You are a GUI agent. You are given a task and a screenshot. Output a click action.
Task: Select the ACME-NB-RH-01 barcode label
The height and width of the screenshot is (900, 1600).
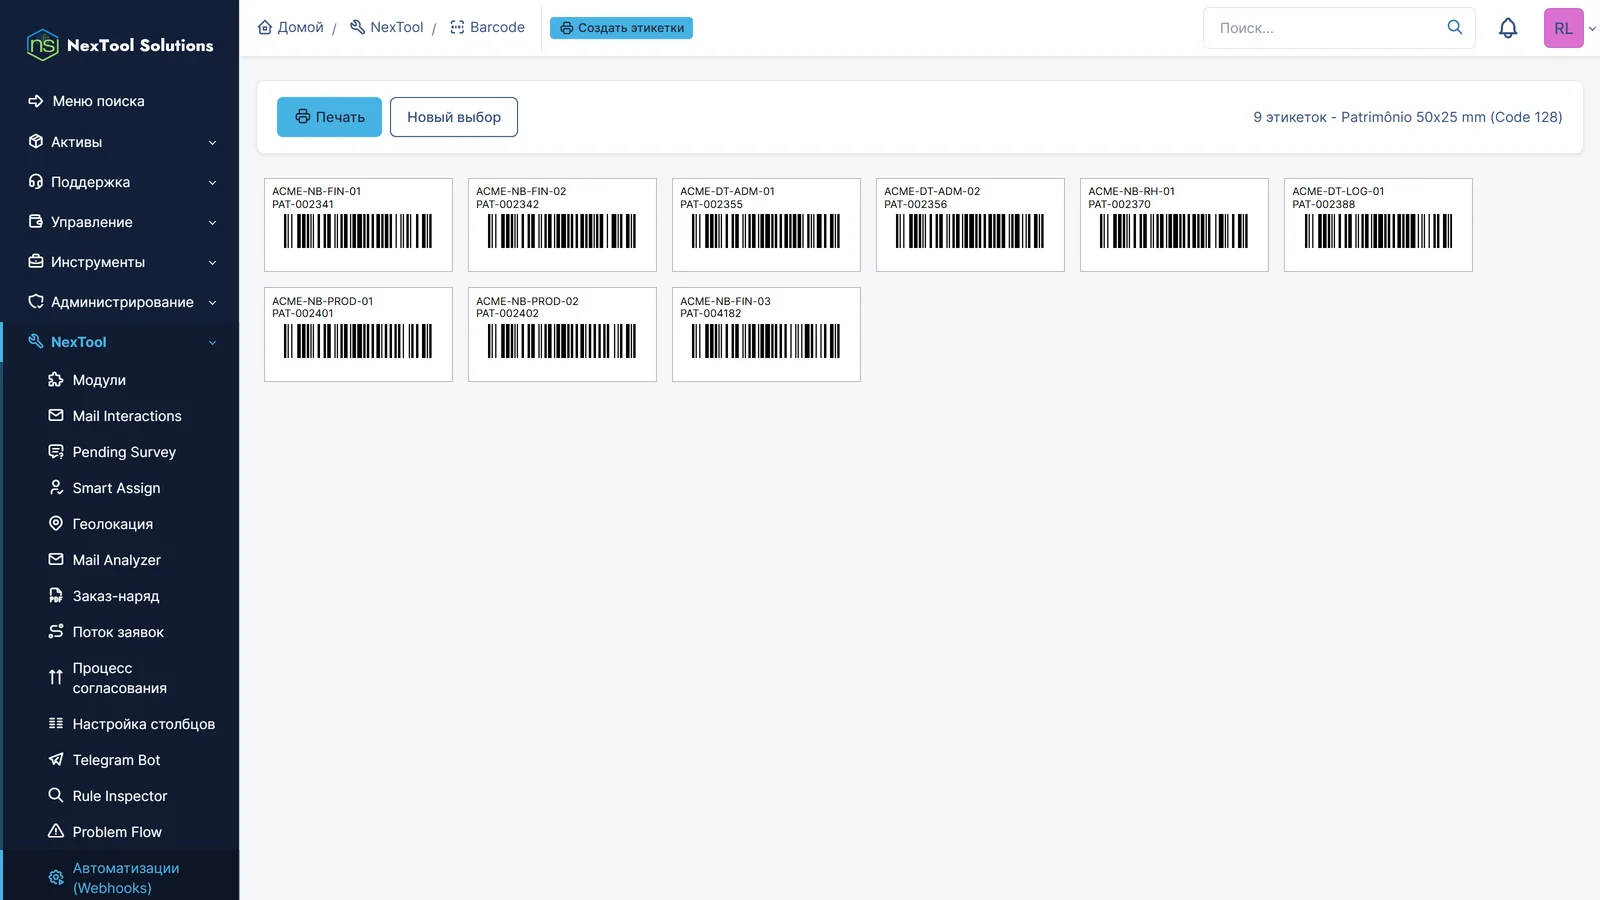1174,225
